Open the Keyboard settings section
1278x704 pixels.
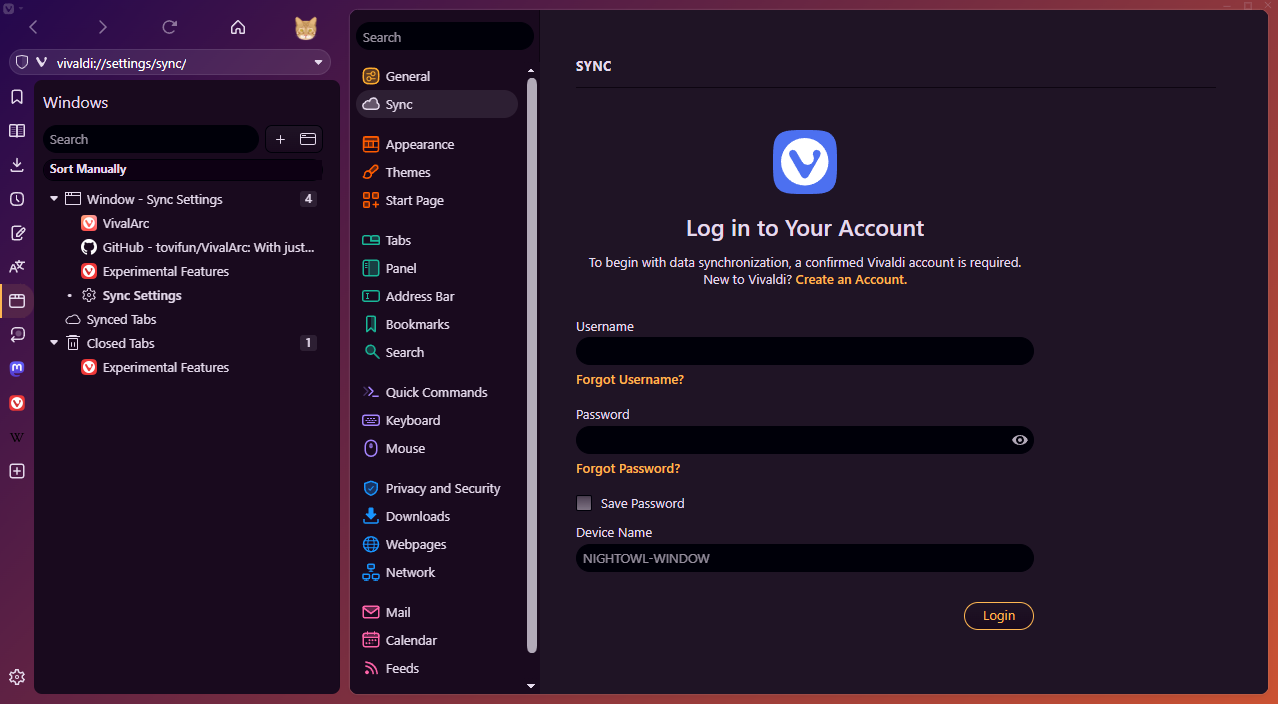[437, 420]
